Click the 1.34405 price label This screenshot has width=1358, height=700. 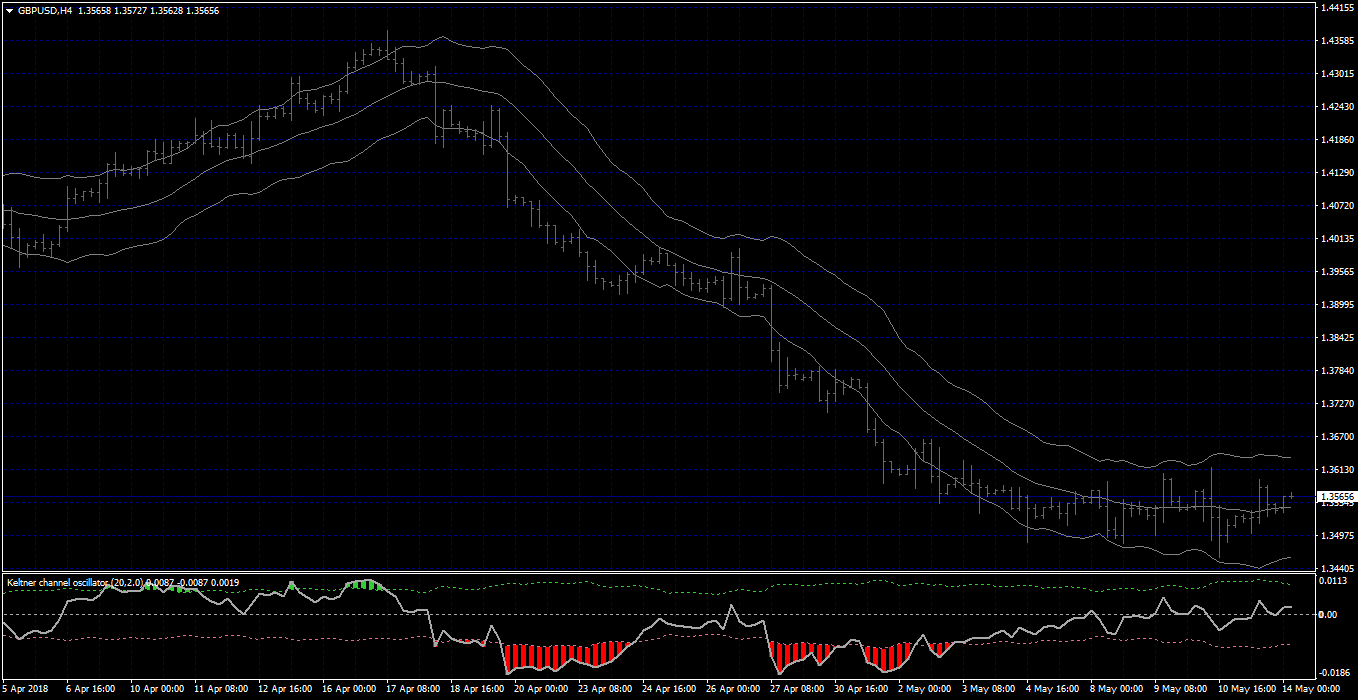pyautogui.click(x=1336, y=568)
